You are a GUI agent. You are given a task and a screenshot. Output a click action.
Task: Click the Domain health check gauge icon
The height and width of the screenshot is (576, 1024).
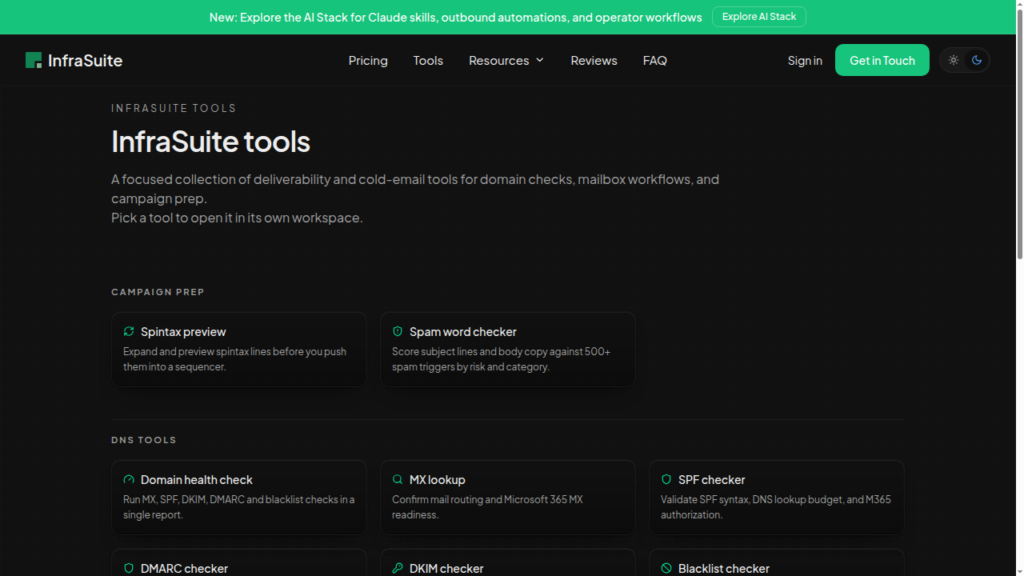tap(129, 479)
